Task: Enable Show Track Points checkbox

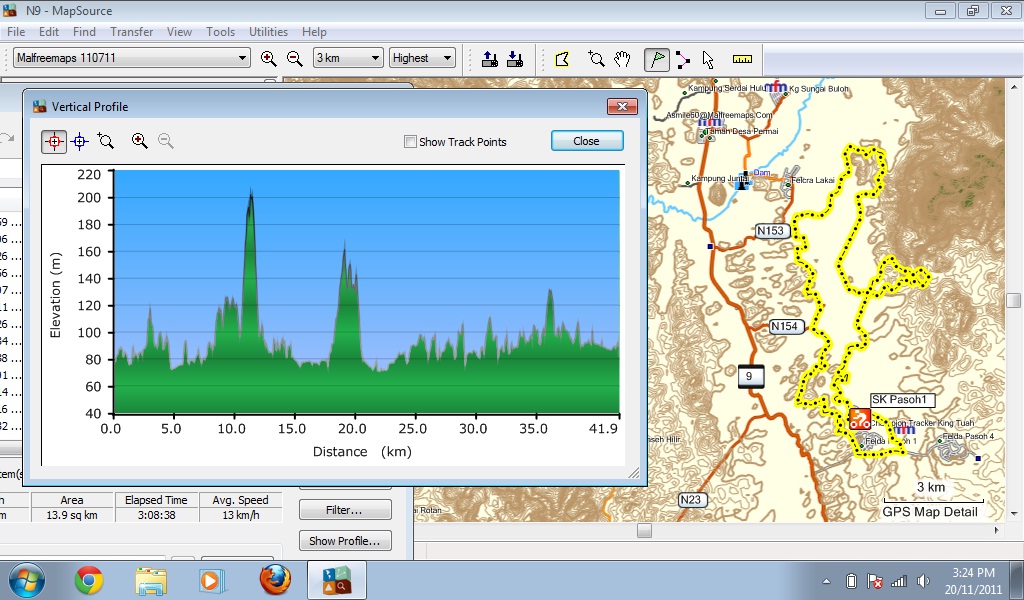Action: coord(410,142)
